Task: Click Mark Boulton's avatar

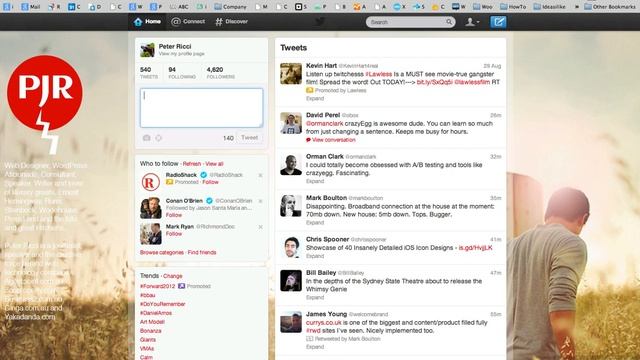Action: point(291,206)
